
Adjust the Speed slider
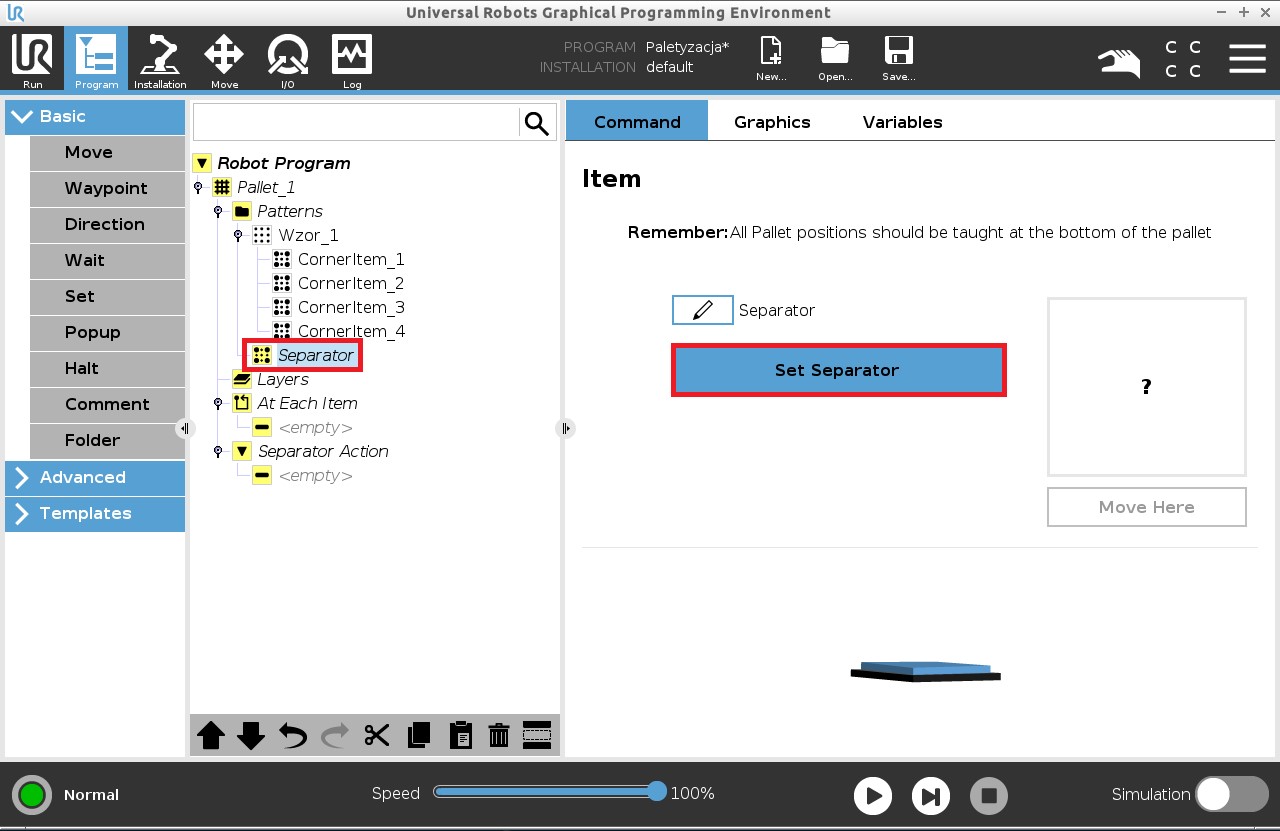point(549,792)
